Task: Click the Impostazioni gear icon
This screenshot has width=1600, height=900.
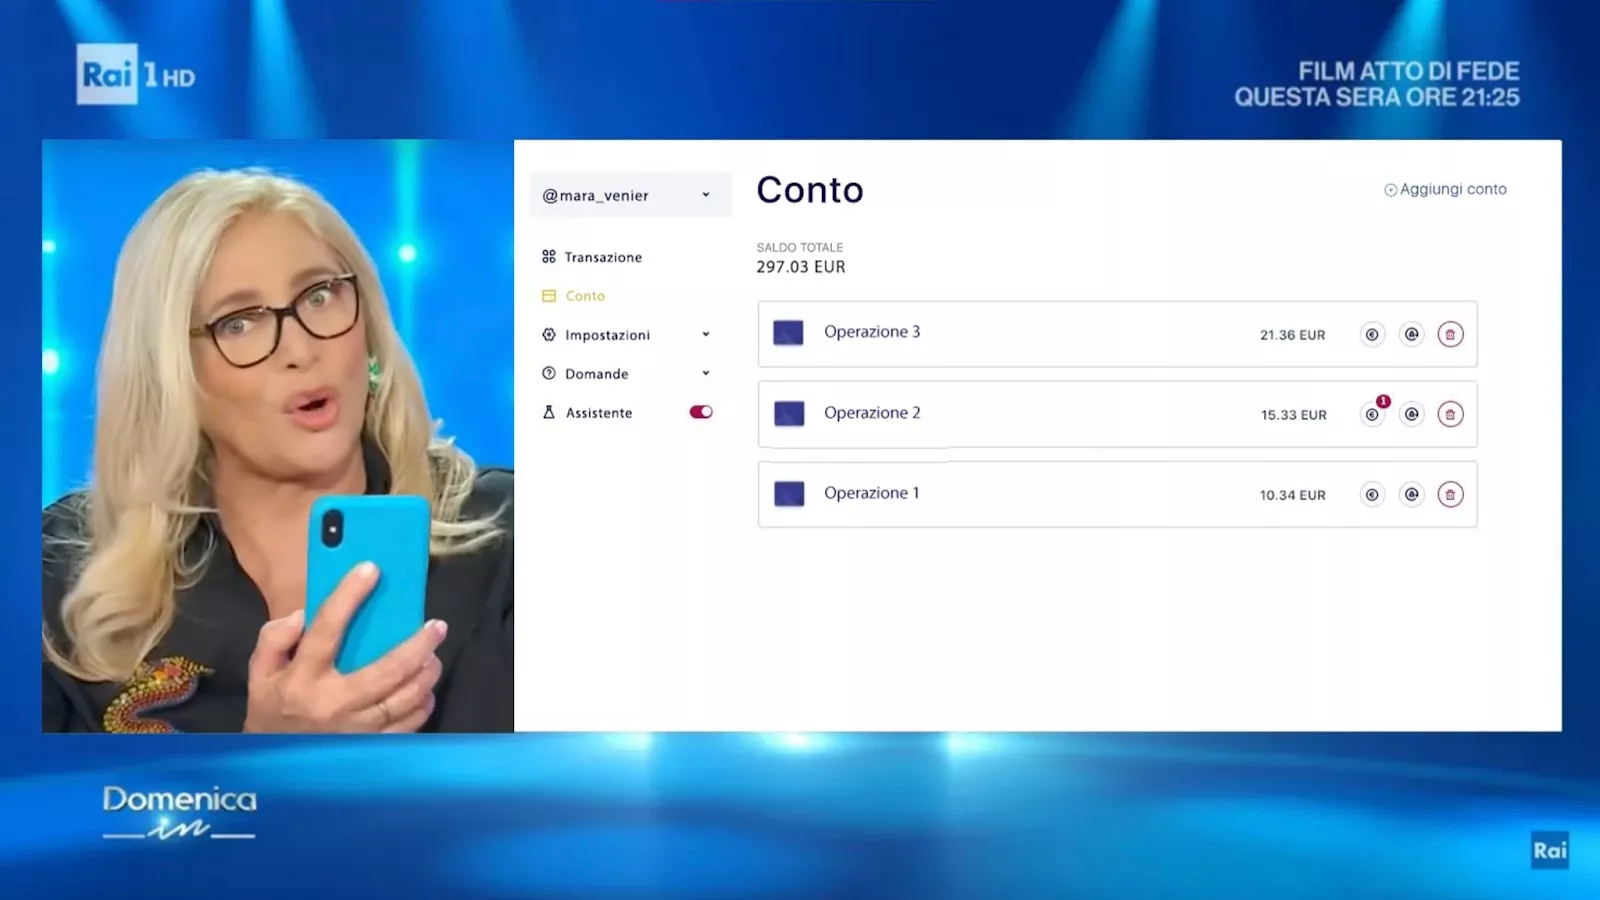Action: pyautogui.click(x=548, y=335)
